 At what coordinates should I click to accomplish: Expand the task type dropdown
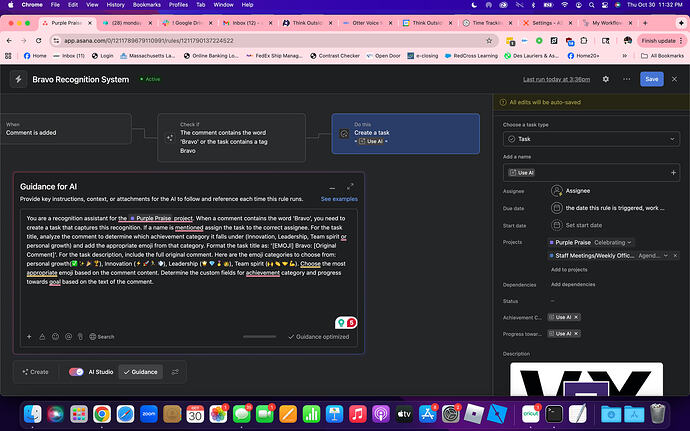click(x=591, y=139)
